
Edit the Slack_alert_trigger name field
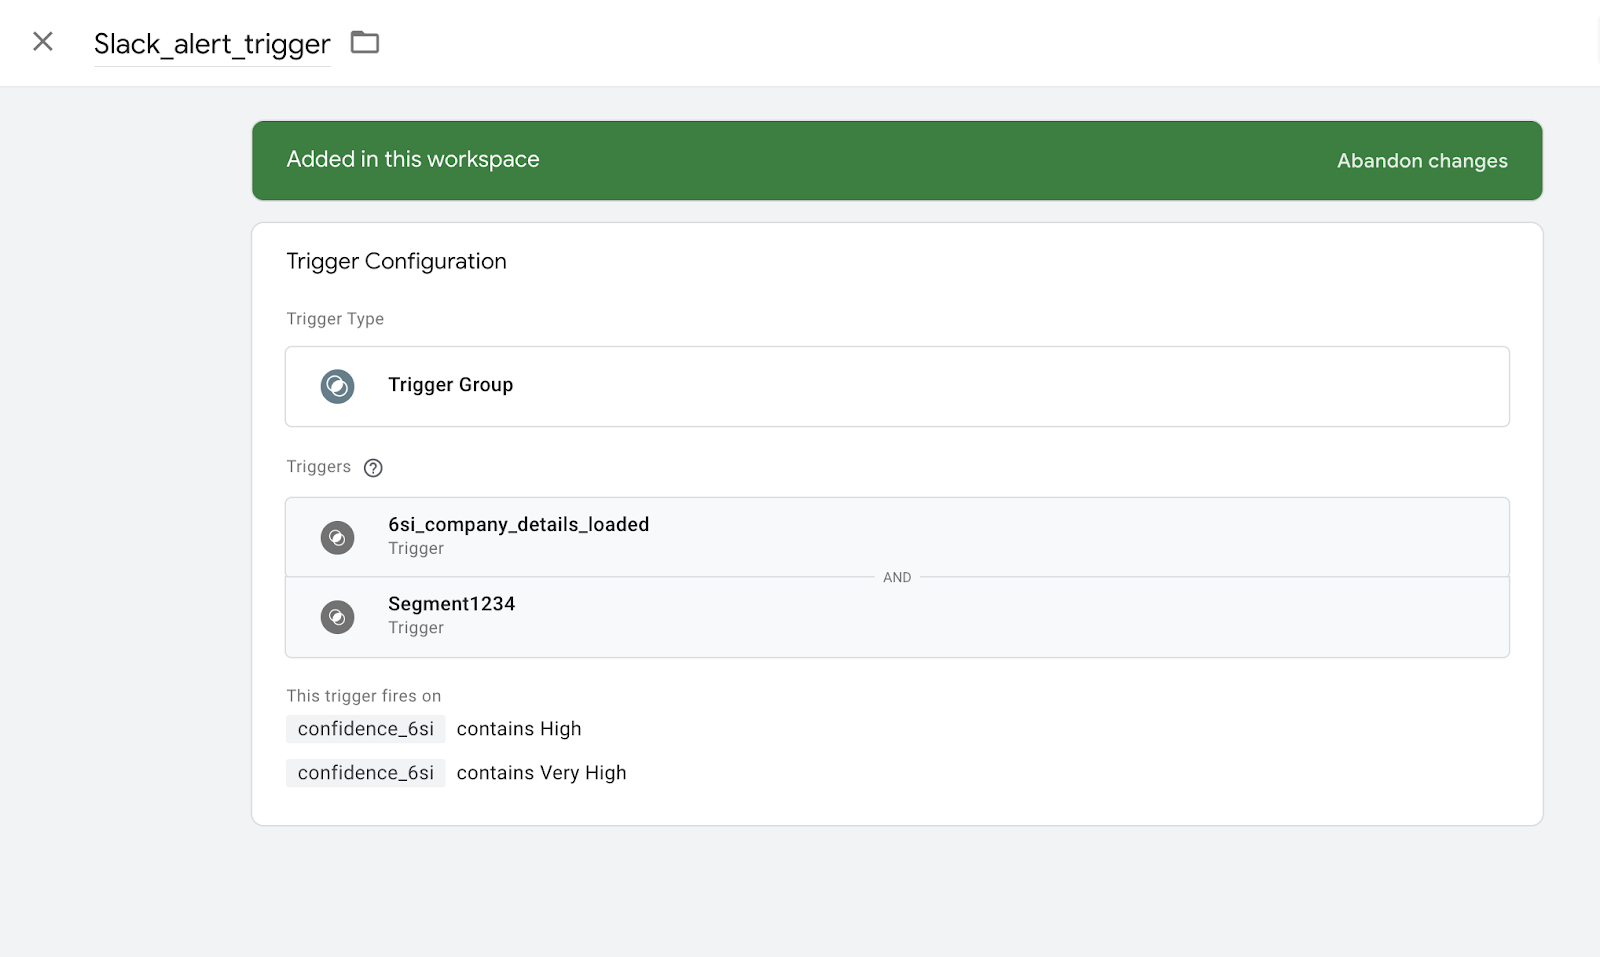[212, 44]
